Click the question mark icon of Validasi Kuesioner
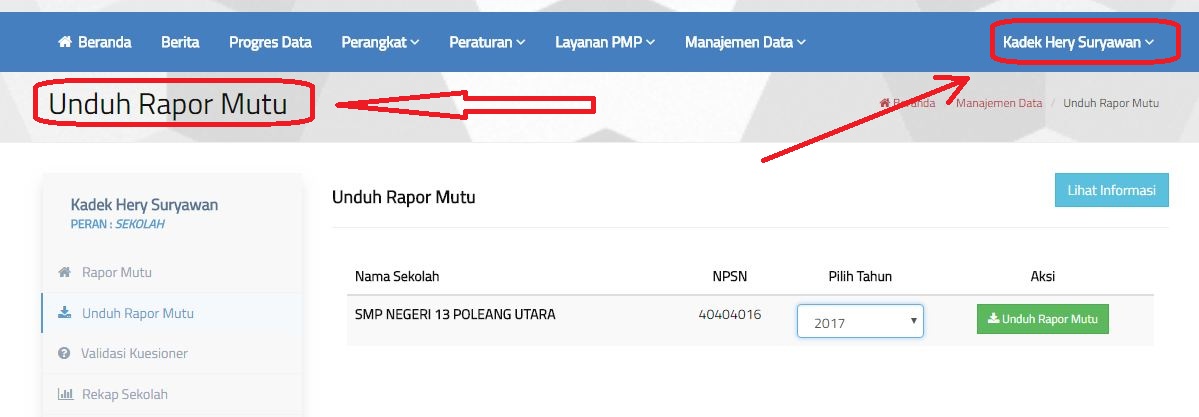 coord(64,353)
